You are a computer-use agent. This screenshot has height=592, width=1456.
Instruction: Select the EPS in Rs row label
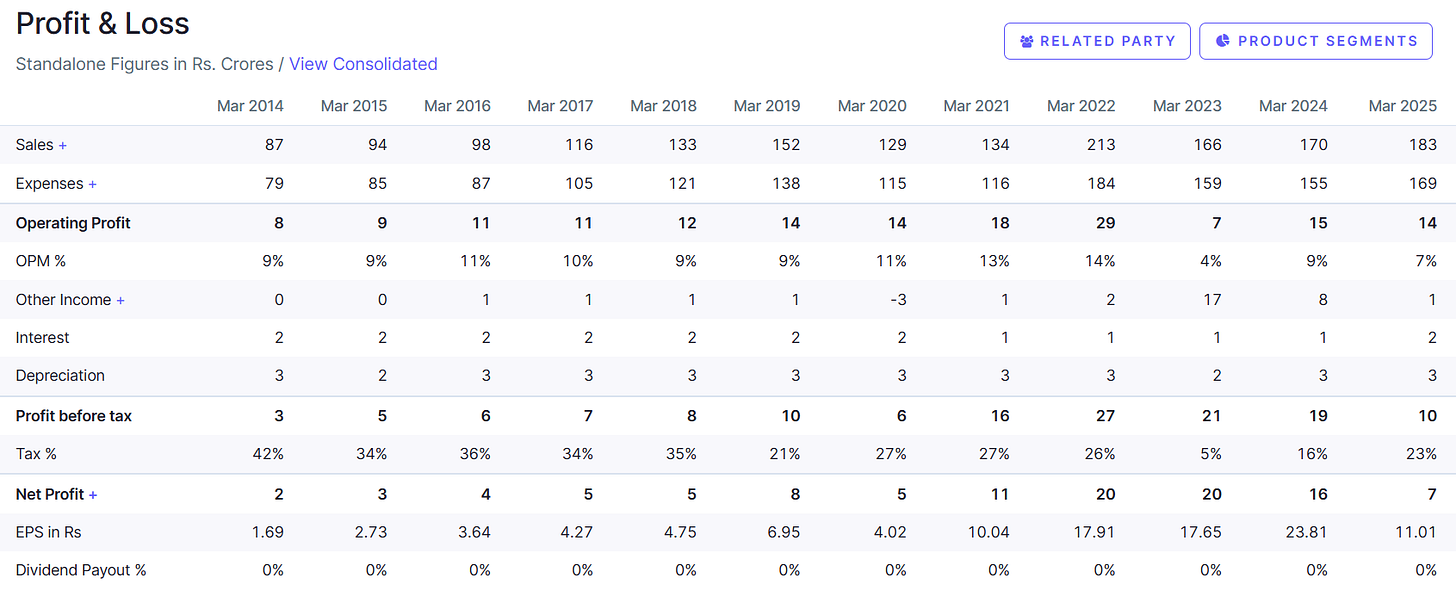(x=49, y=532)
